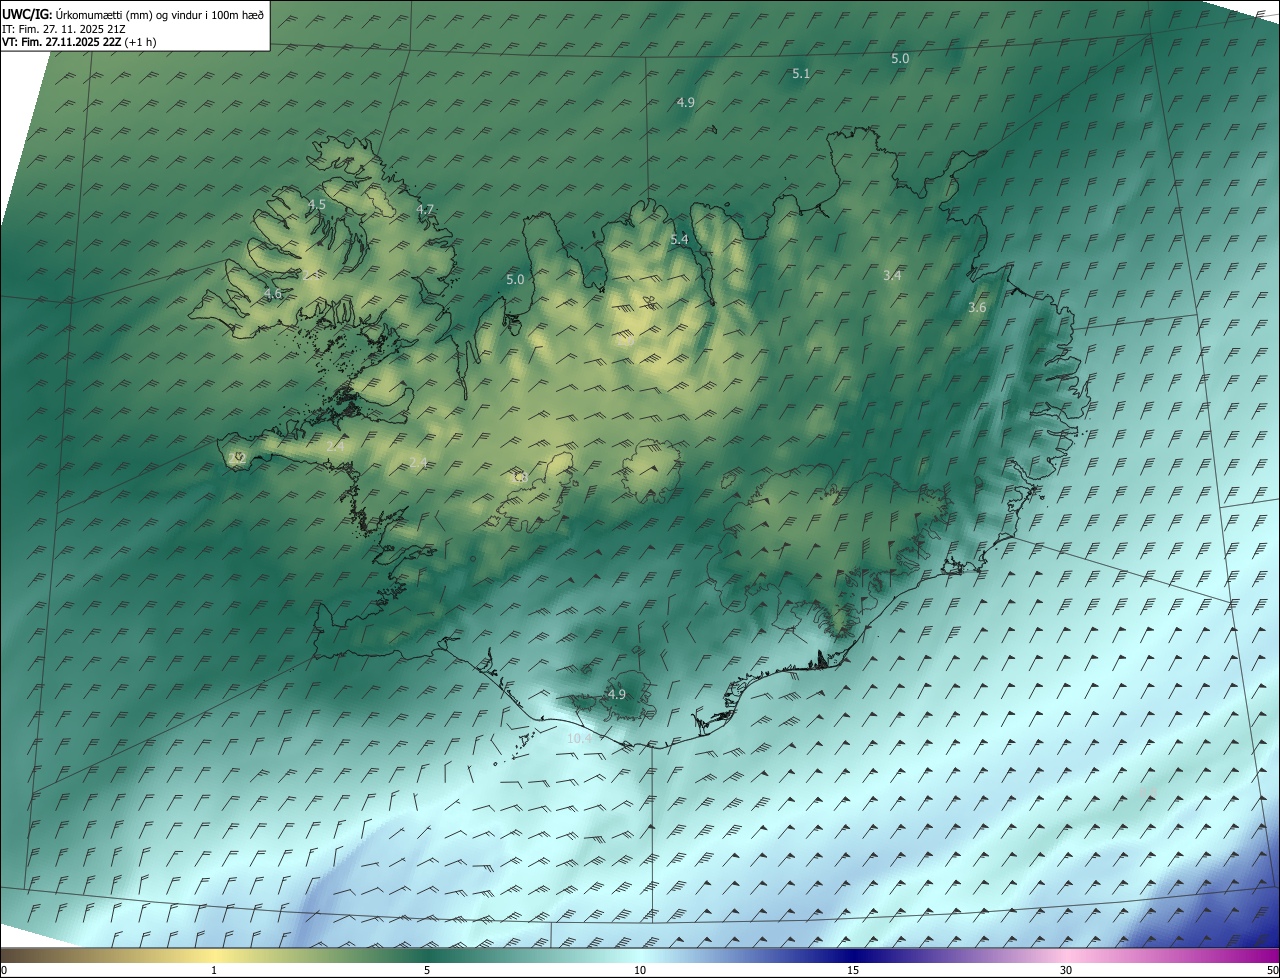Click the 3.4 value label on the map
This screenshot has width=1280, height=978.
892,276
